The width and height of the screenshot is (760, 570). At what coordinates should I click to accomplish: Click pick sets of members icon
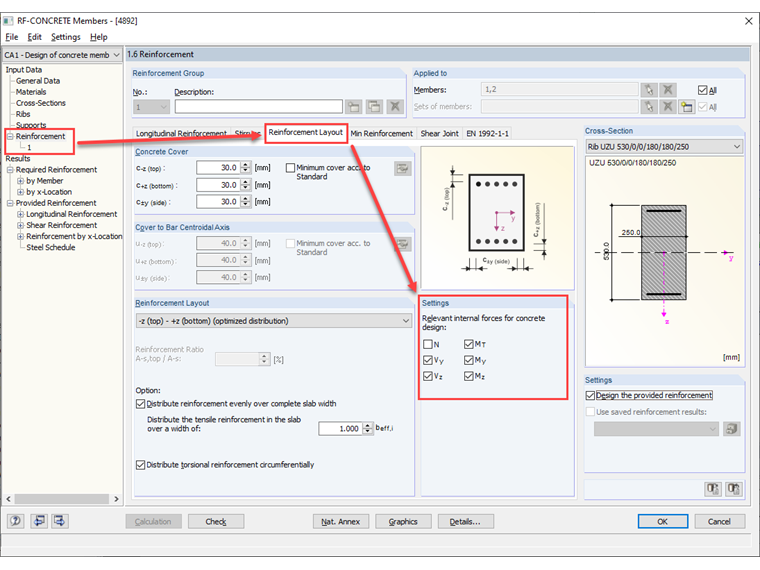tap(649, 106)
